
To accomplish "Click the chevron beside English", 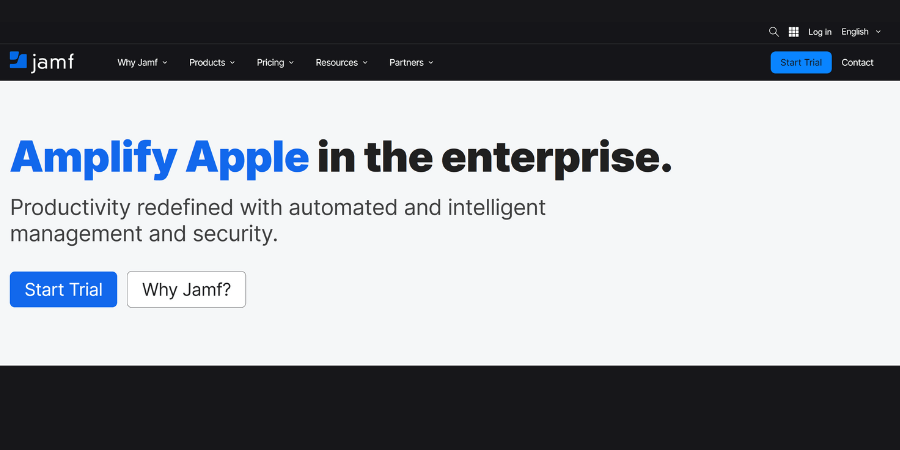I will coord(879,32).
